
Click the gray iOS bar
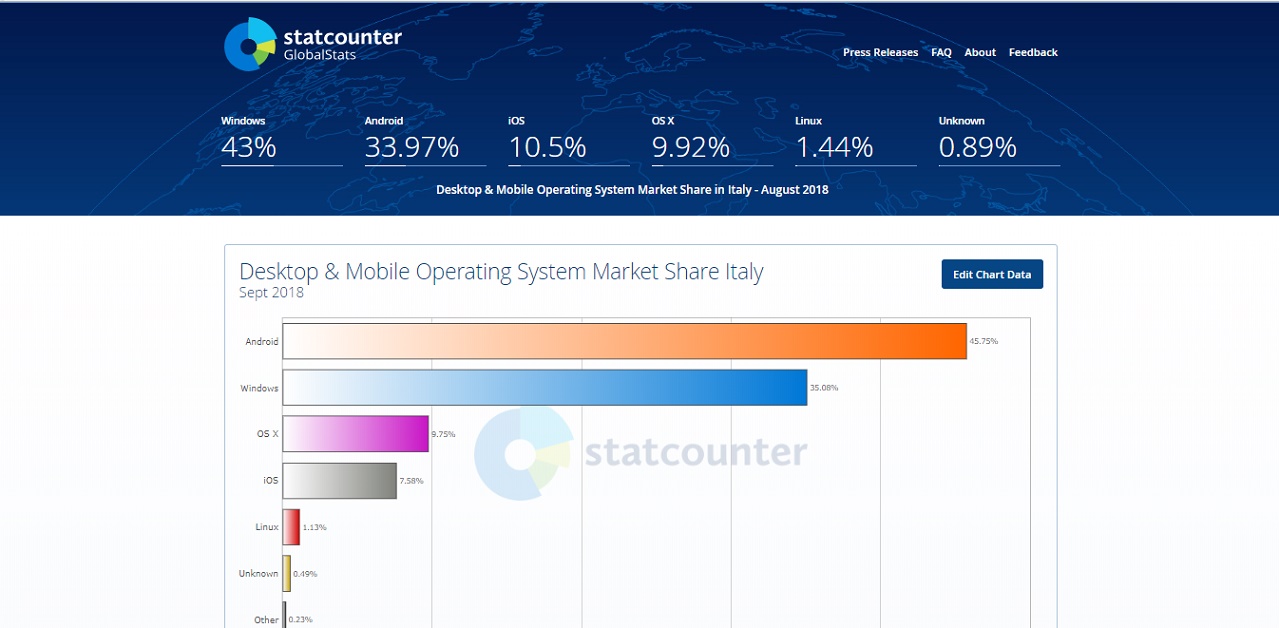(x=340, y=480)
